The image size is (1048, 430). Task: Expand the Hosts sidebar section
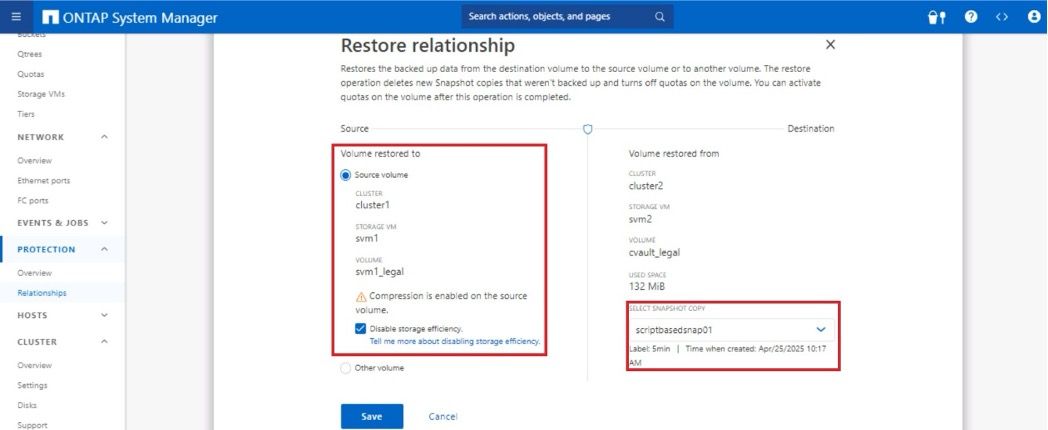[x=105, y=315]
